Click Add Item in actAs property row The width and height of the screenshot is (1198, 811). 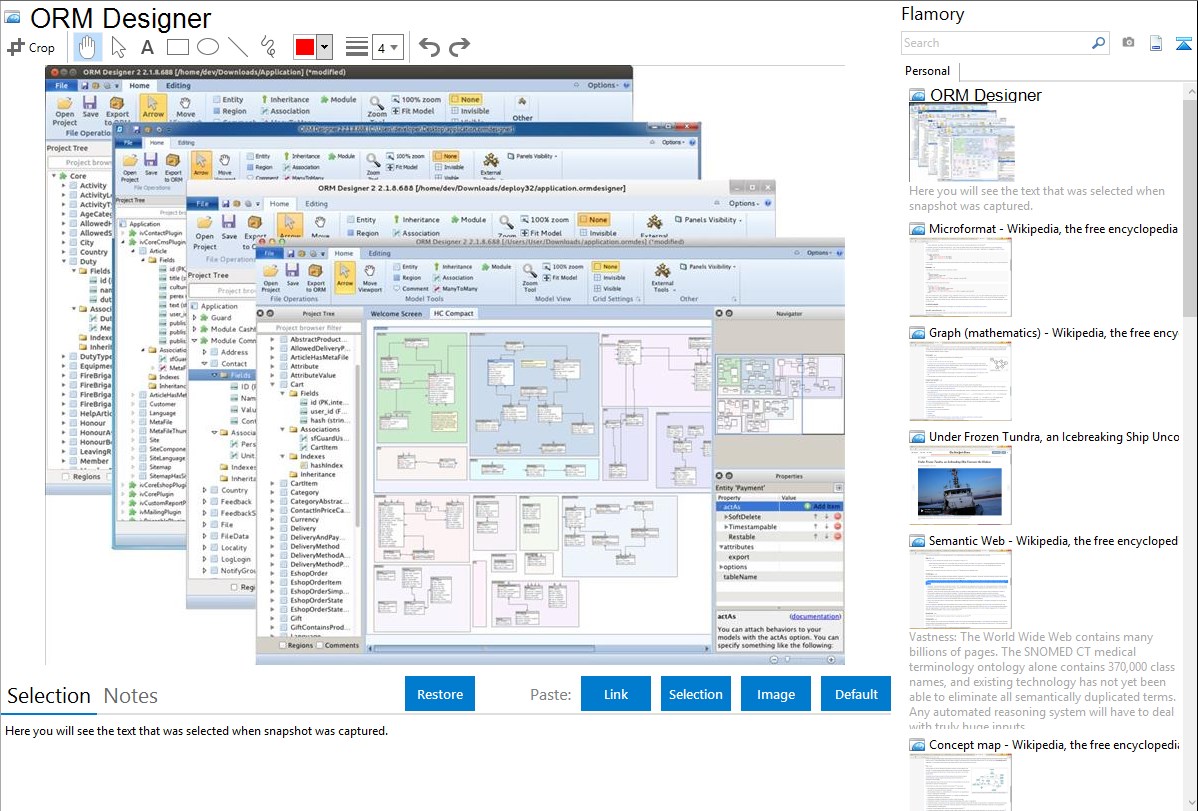coord(821,507)
